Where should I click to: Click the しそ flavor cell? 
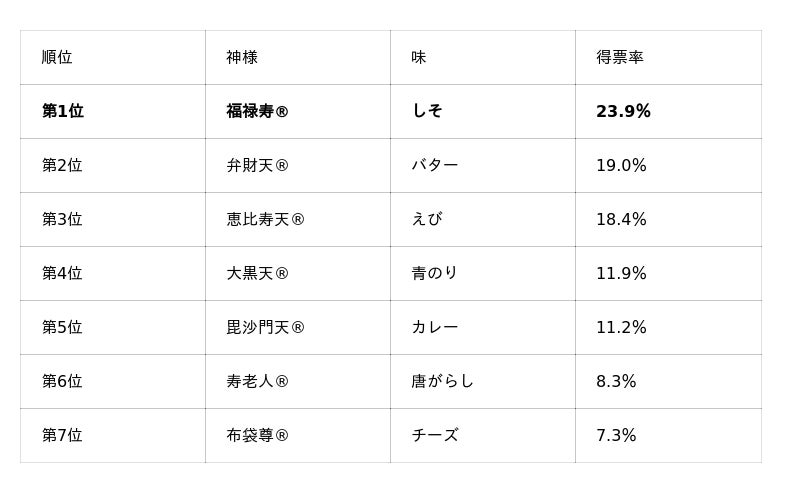pos(483,111)
